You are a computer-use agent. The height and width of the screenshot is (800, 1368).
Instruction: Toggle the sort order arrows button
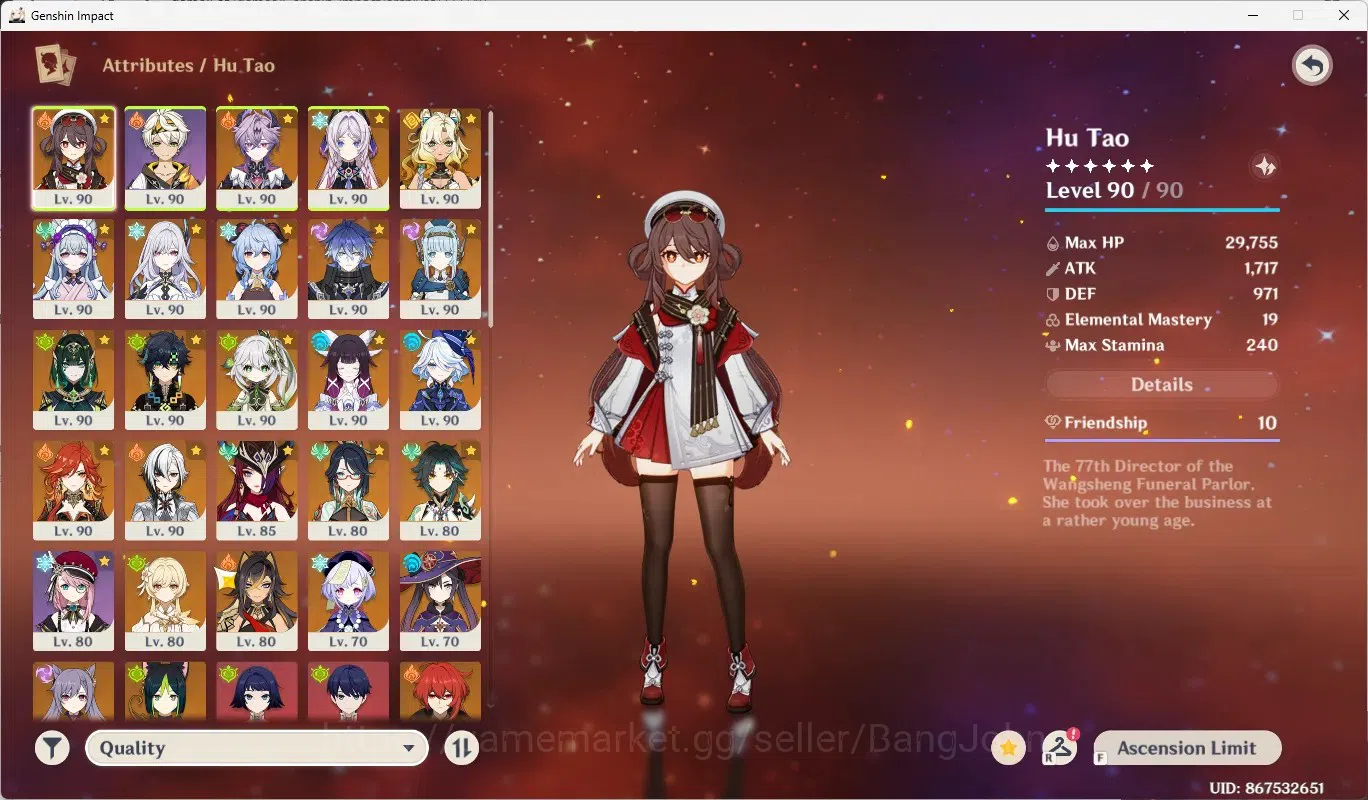click(461, 748)
